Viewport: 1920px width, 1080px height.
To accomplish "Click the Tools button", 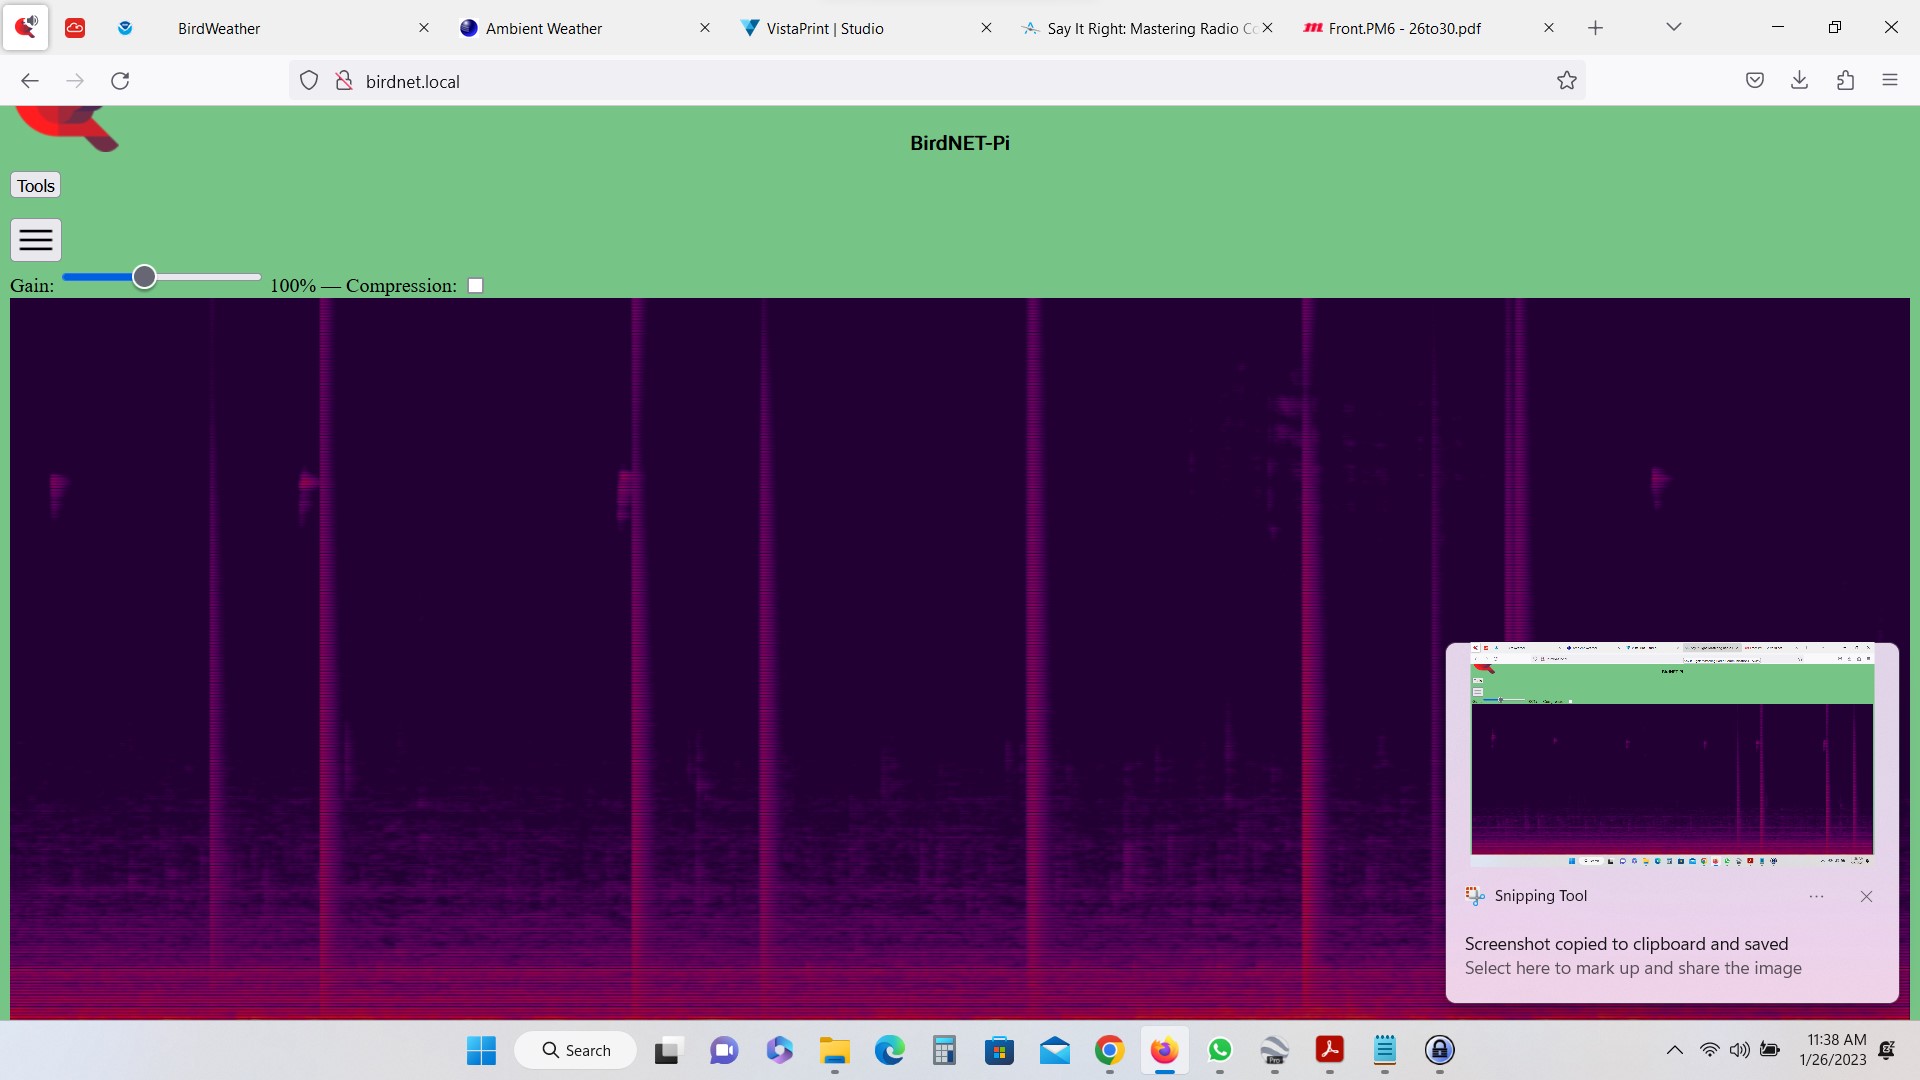I will (x=36, y=186).
